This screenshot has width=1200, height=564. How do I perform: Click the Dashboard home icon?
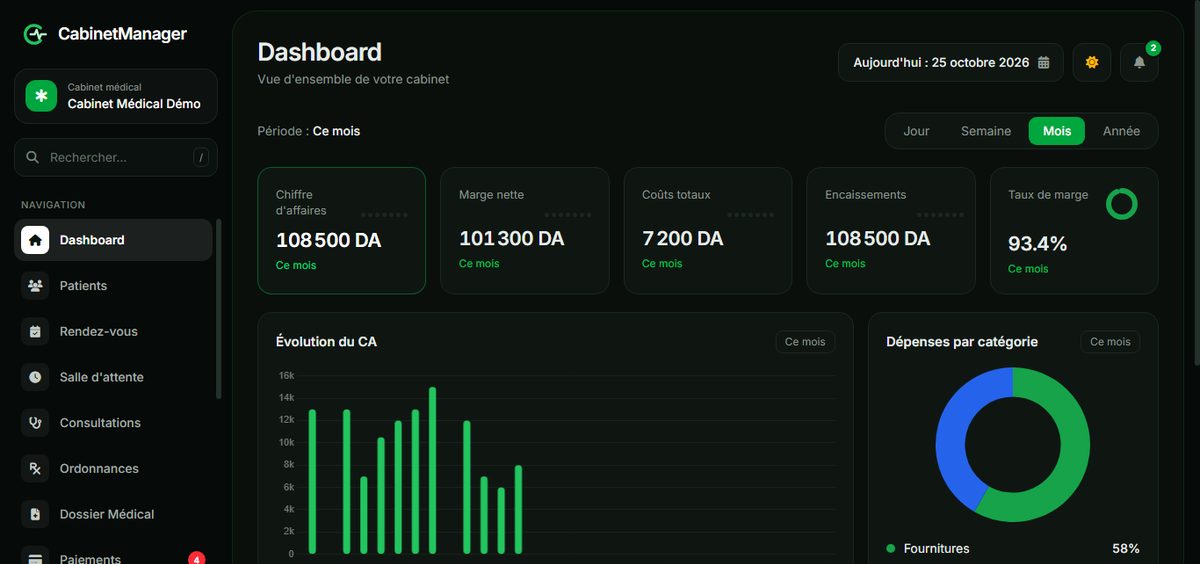tap(35, 240)
